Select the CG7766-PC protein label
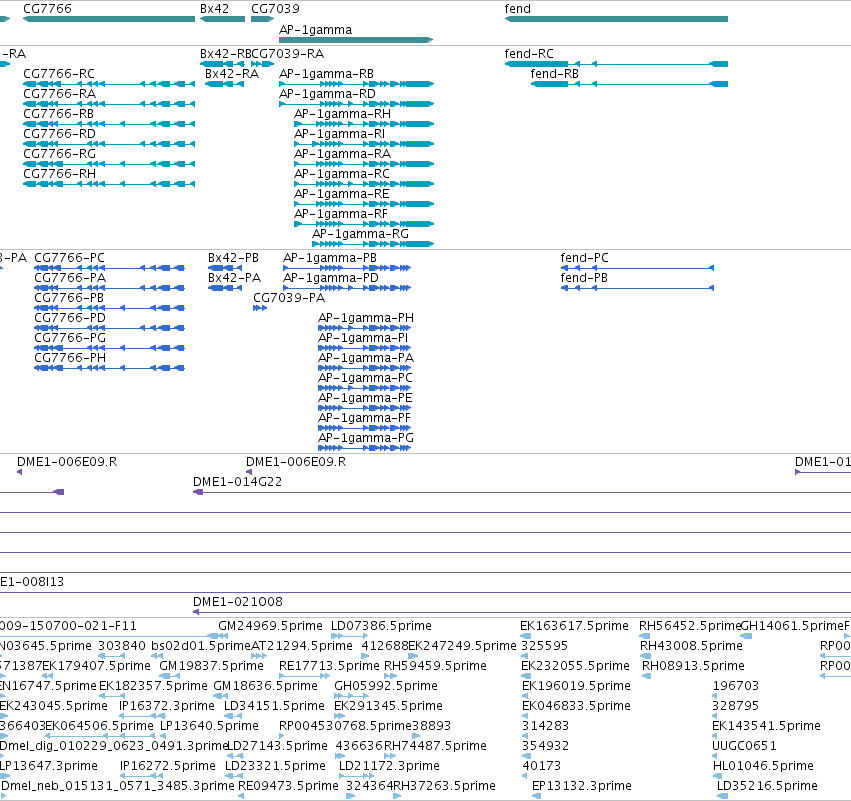Viewport: 851px width, 801px height. pos(69,258)
